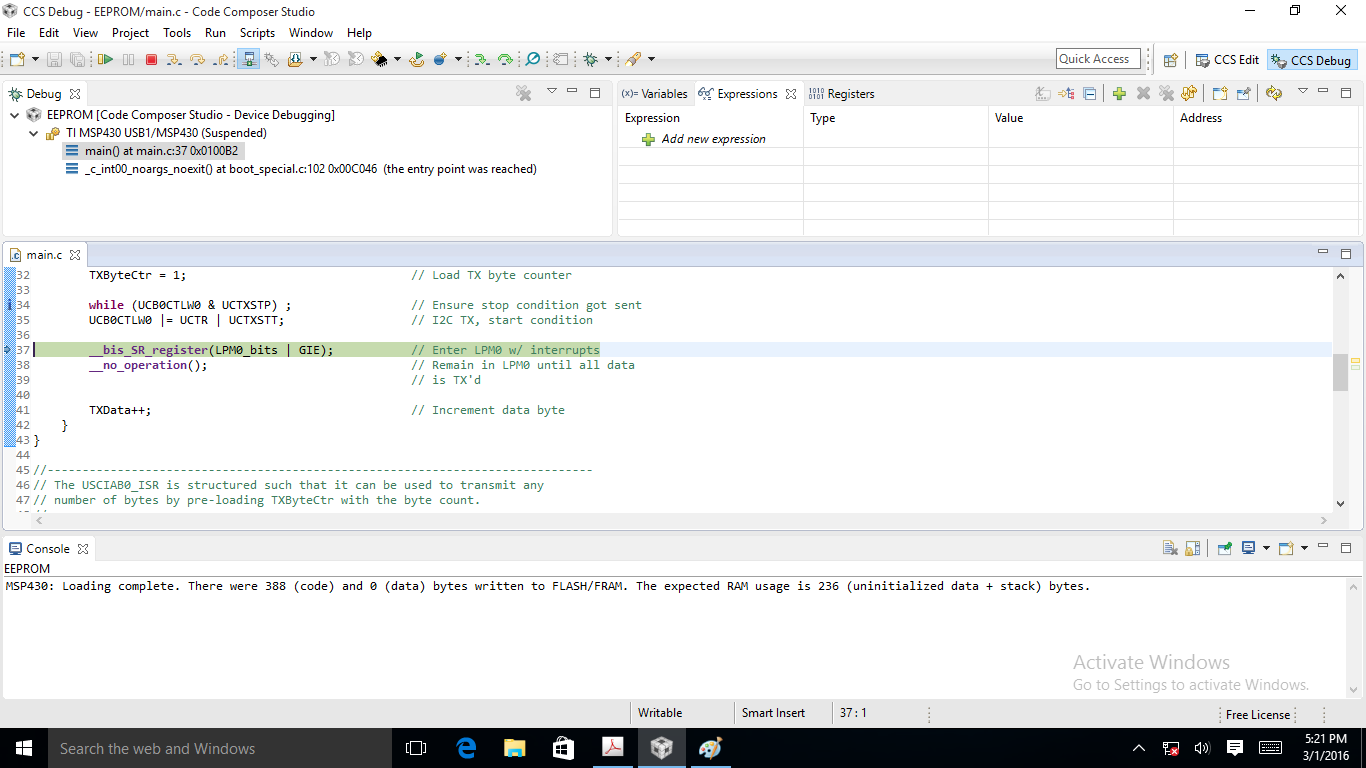Click the editor vertical scrollbar thumb
Viewport: 1366px width, 768px height.
point(1341,371)
